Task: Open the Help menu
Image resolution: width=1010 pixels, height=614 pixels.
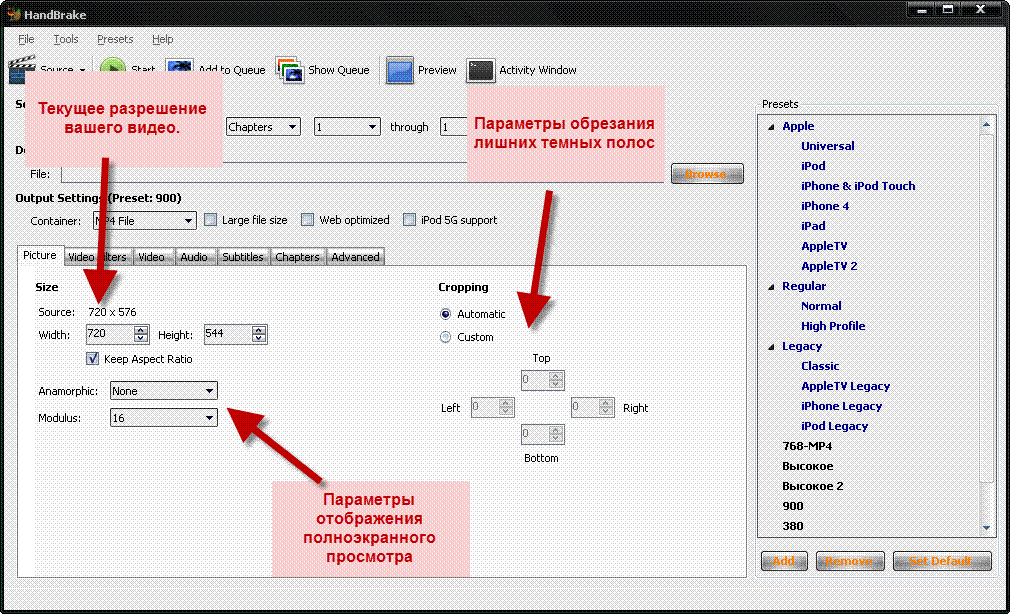Action: [162, 39]
